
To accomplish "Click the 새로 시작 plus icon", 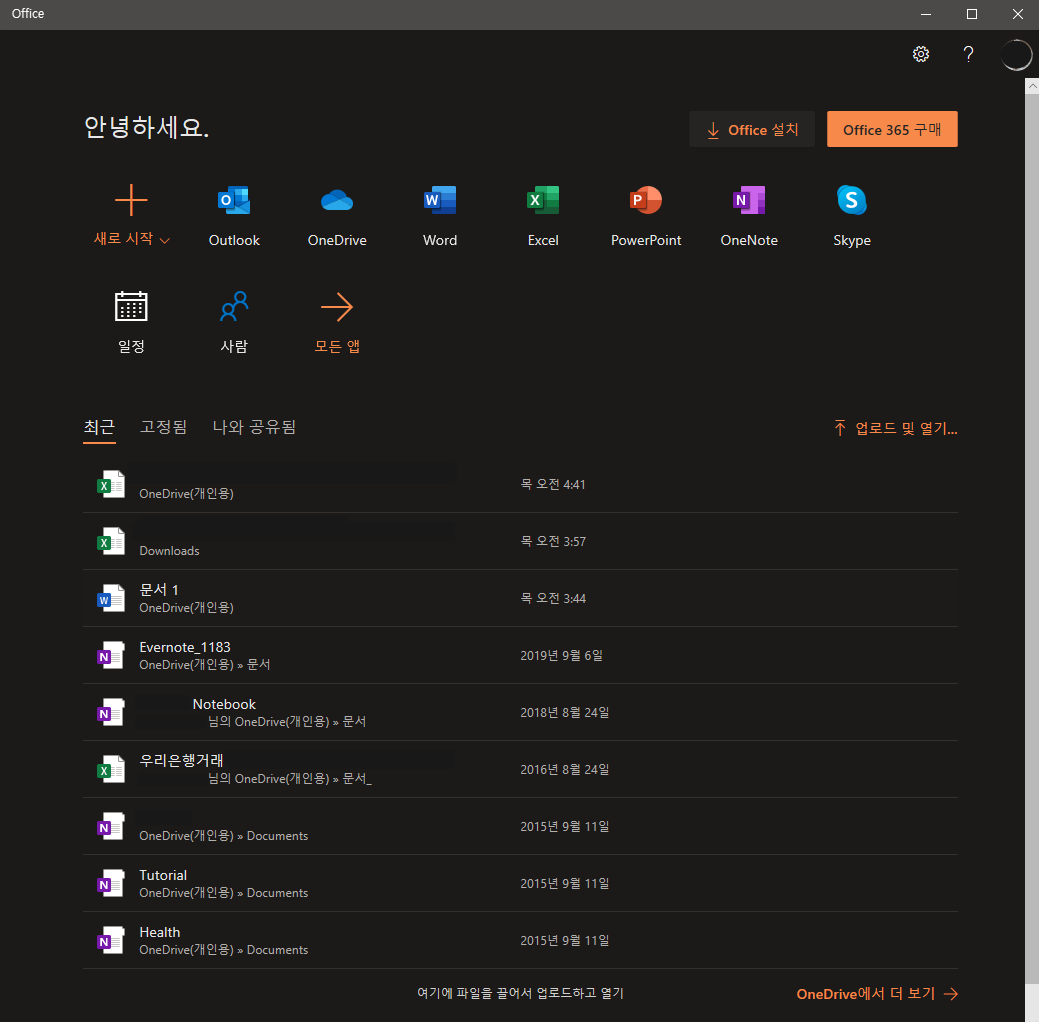I will tap(131, 200).
